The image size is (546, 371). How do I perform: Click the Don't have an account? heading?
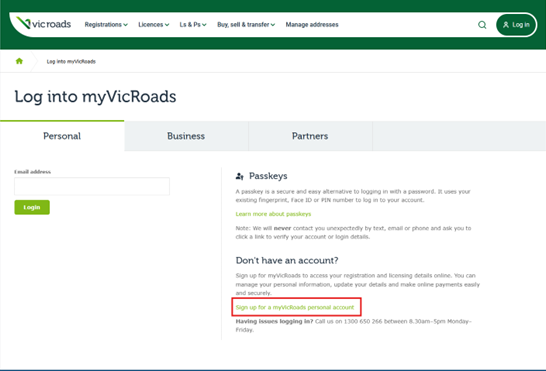287,261
